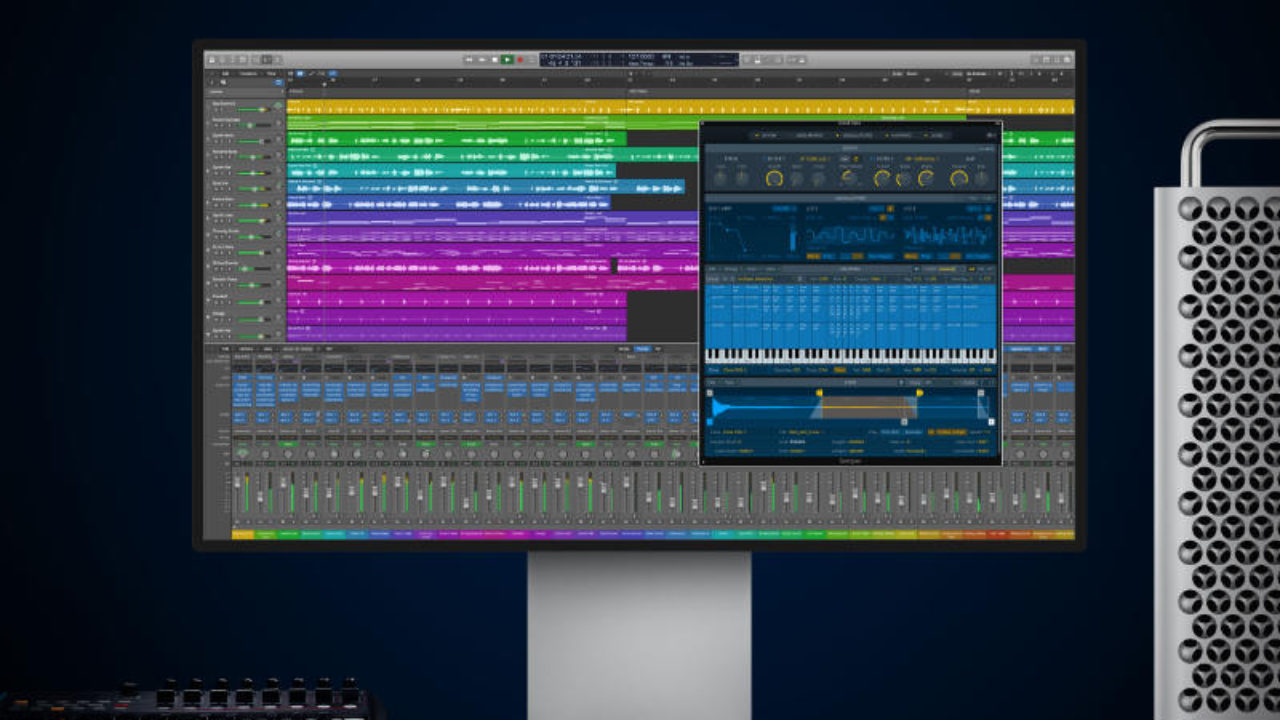
Task: Open the Library via control bar icon
Action: coord(212,60)
